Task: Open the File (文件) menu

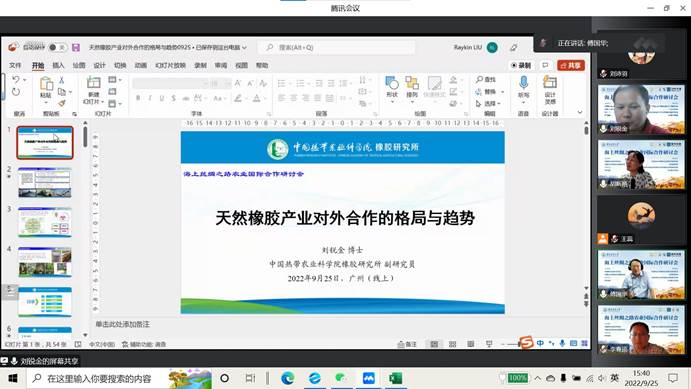Action: (x=15, y=65)
